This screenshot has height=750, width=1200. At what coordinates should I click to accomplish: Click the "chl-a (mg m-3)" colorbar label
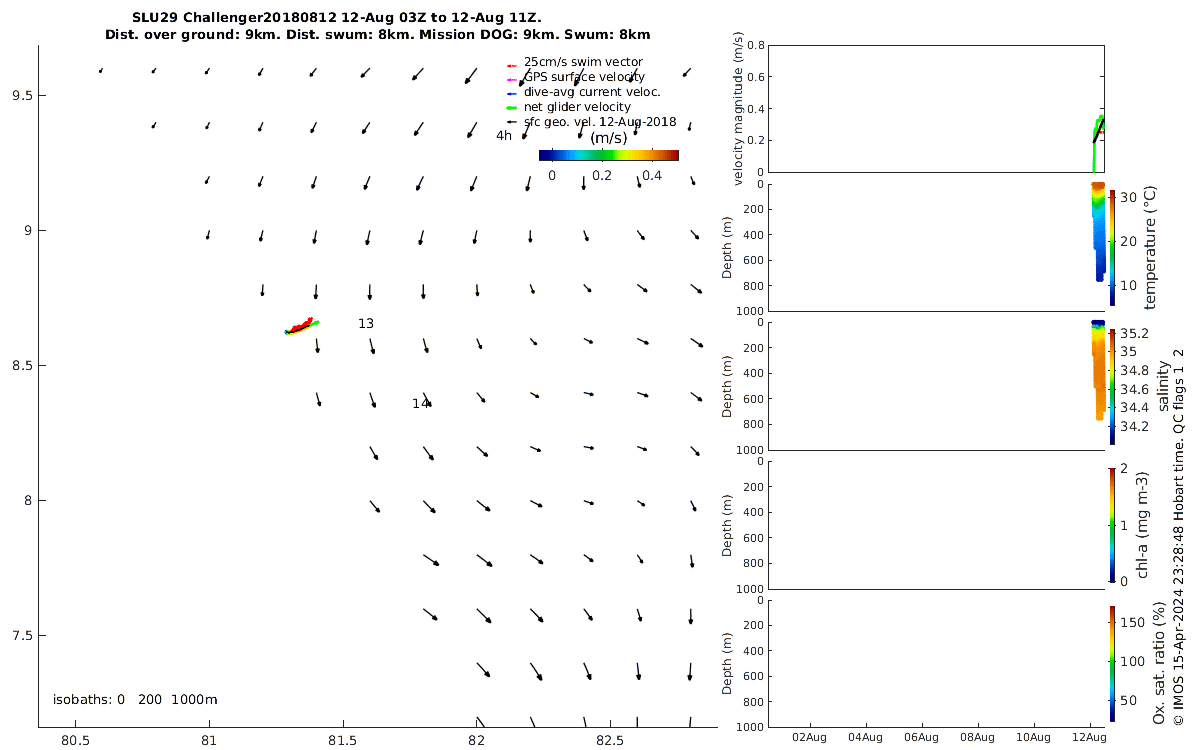pyautogui.click(x=1143, y=525)
